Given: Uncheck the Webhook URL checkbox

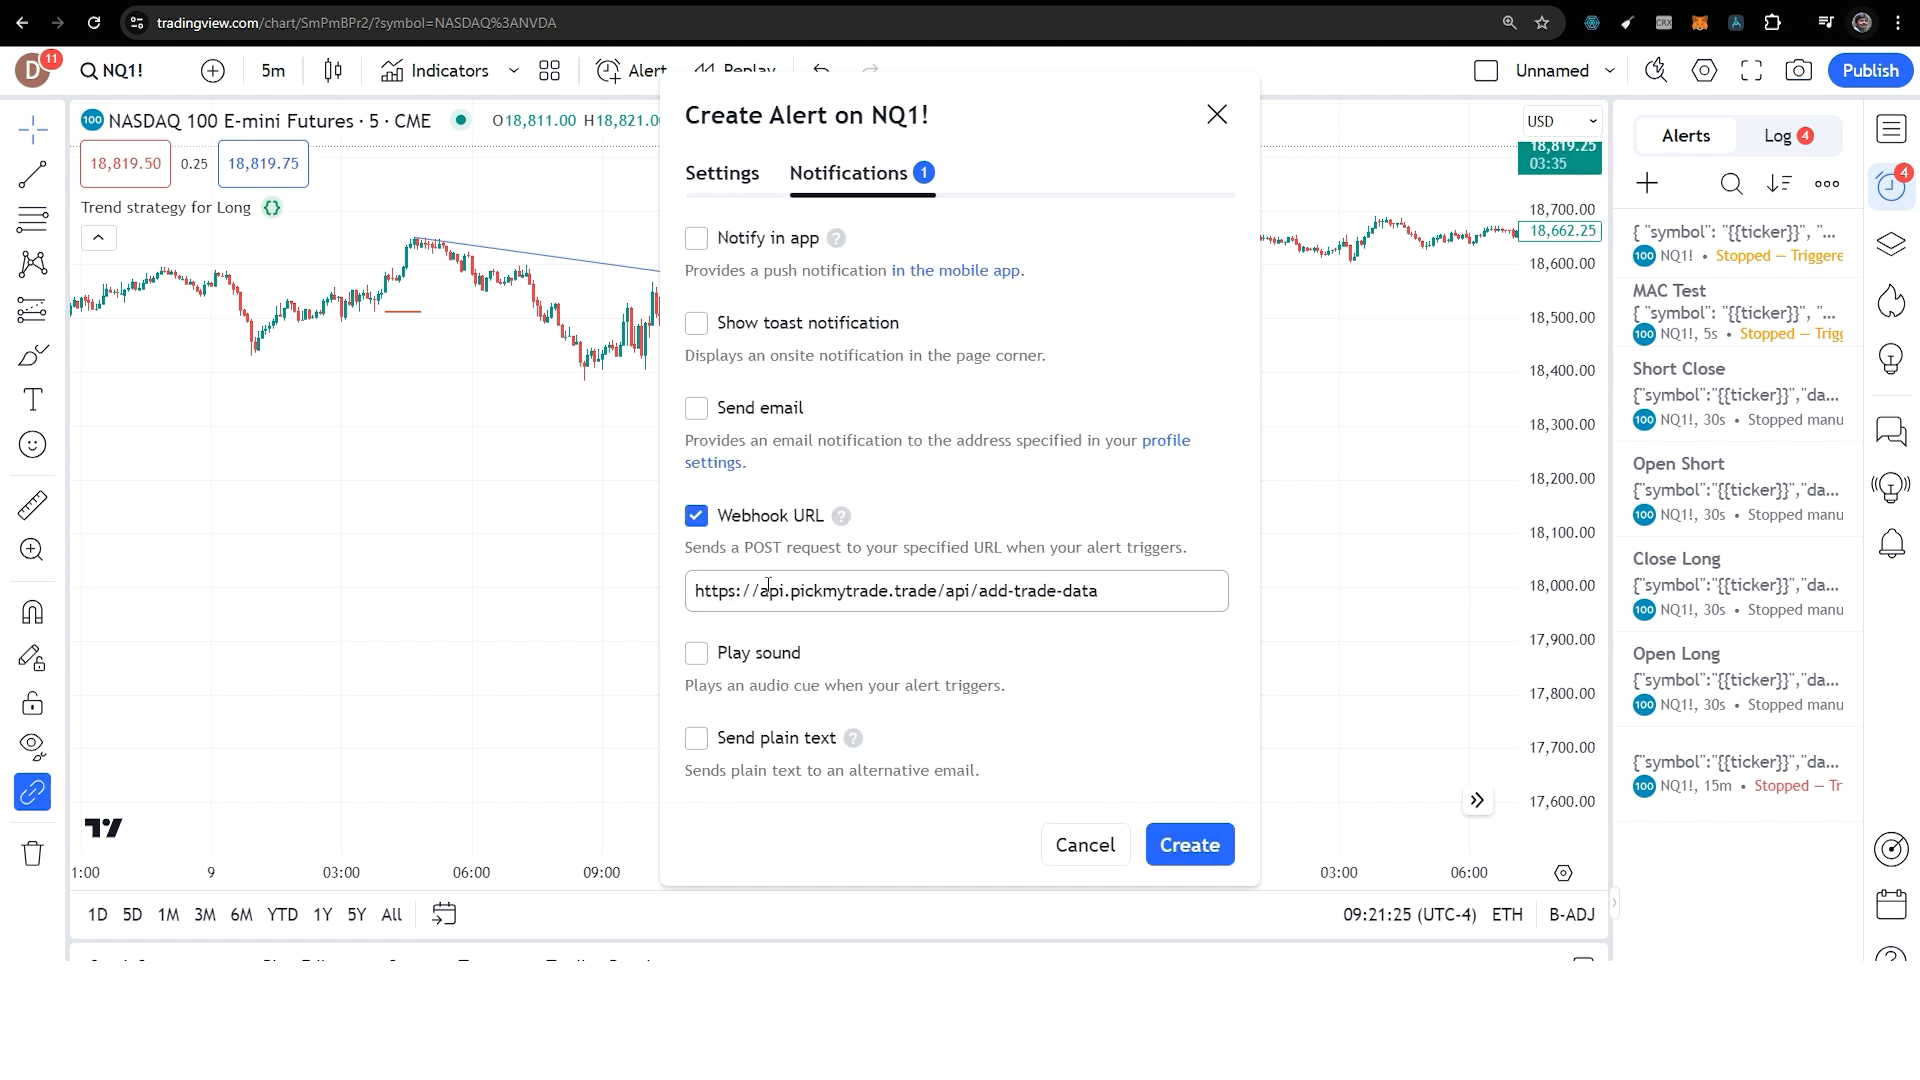Looking at the screenshot, I should (x=696, y=516).
